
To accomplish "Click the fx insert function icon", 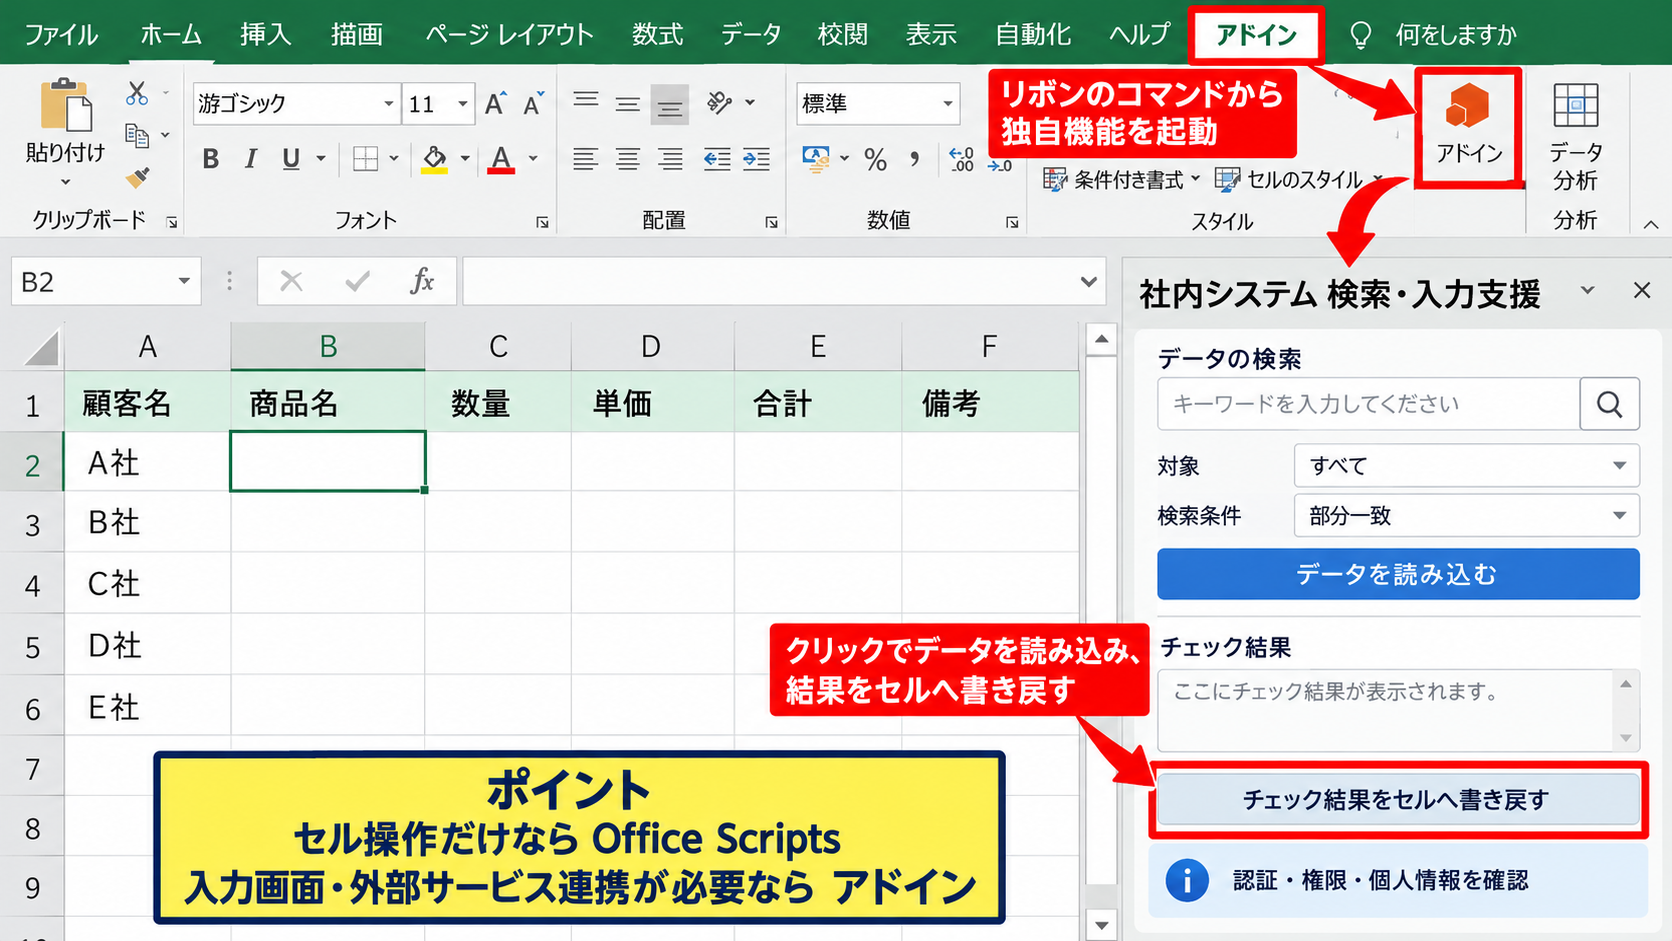I will (422, 282).
